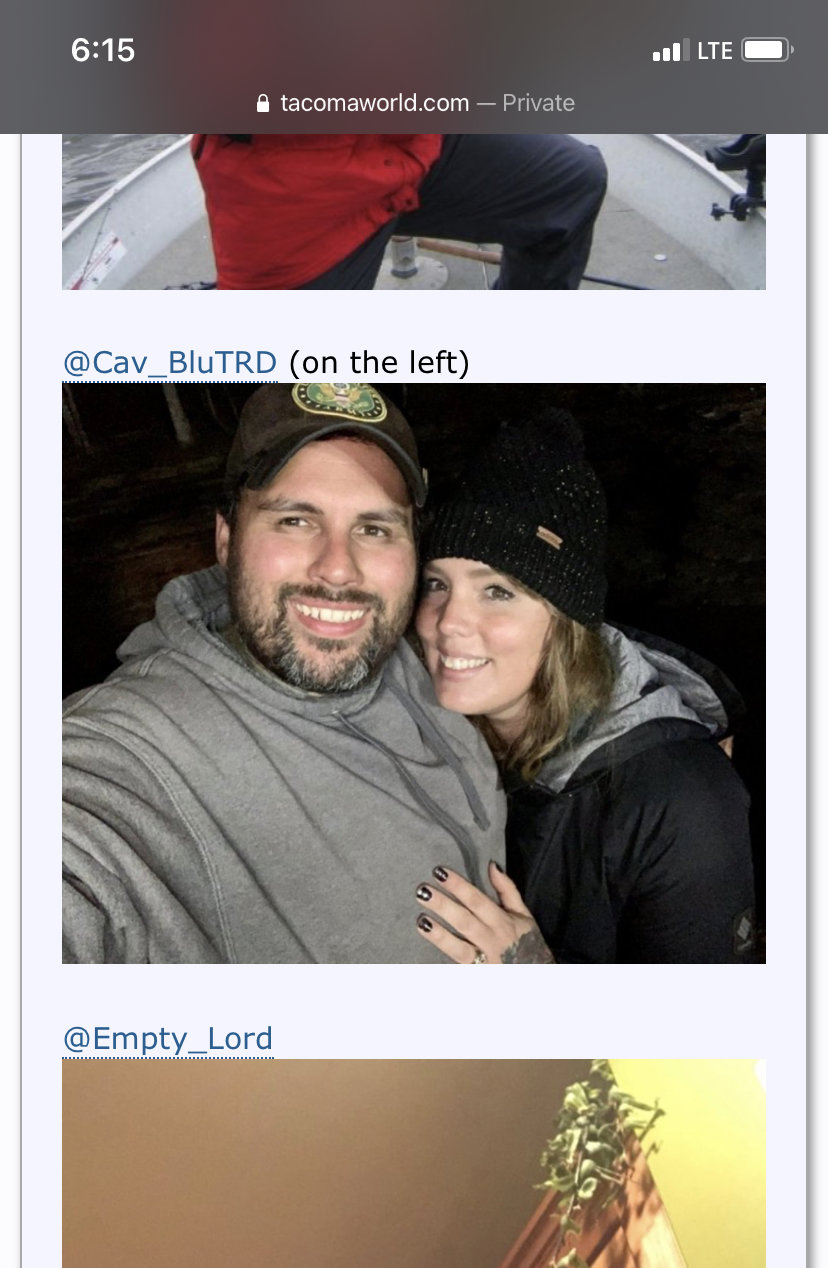Tap the cellular signal bars icon
The height and width of the screenshot is (1268, 828).
670,50
